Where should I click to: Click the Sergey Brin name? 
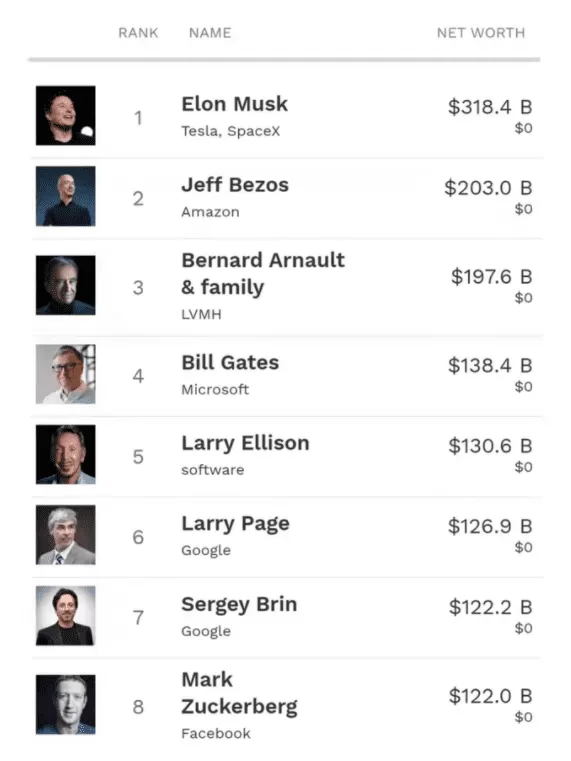click(239, 605)
